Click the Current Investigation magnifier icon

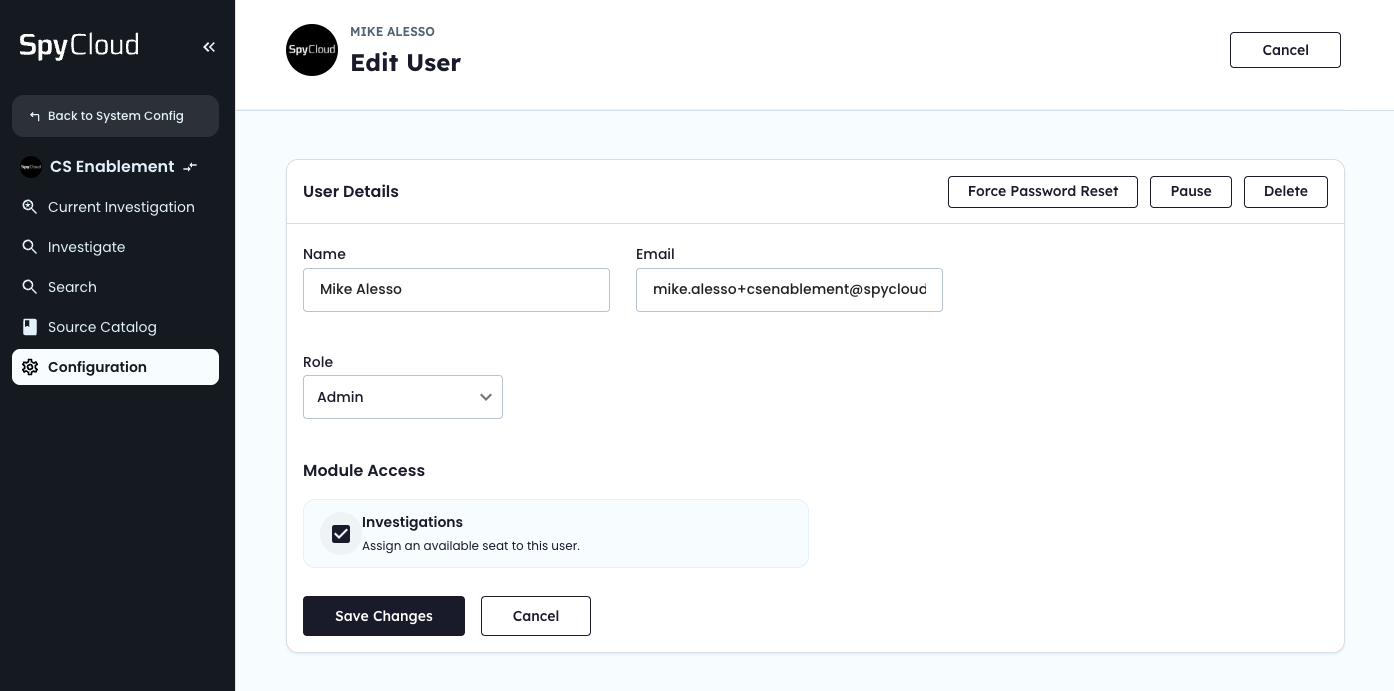(30, 207)
